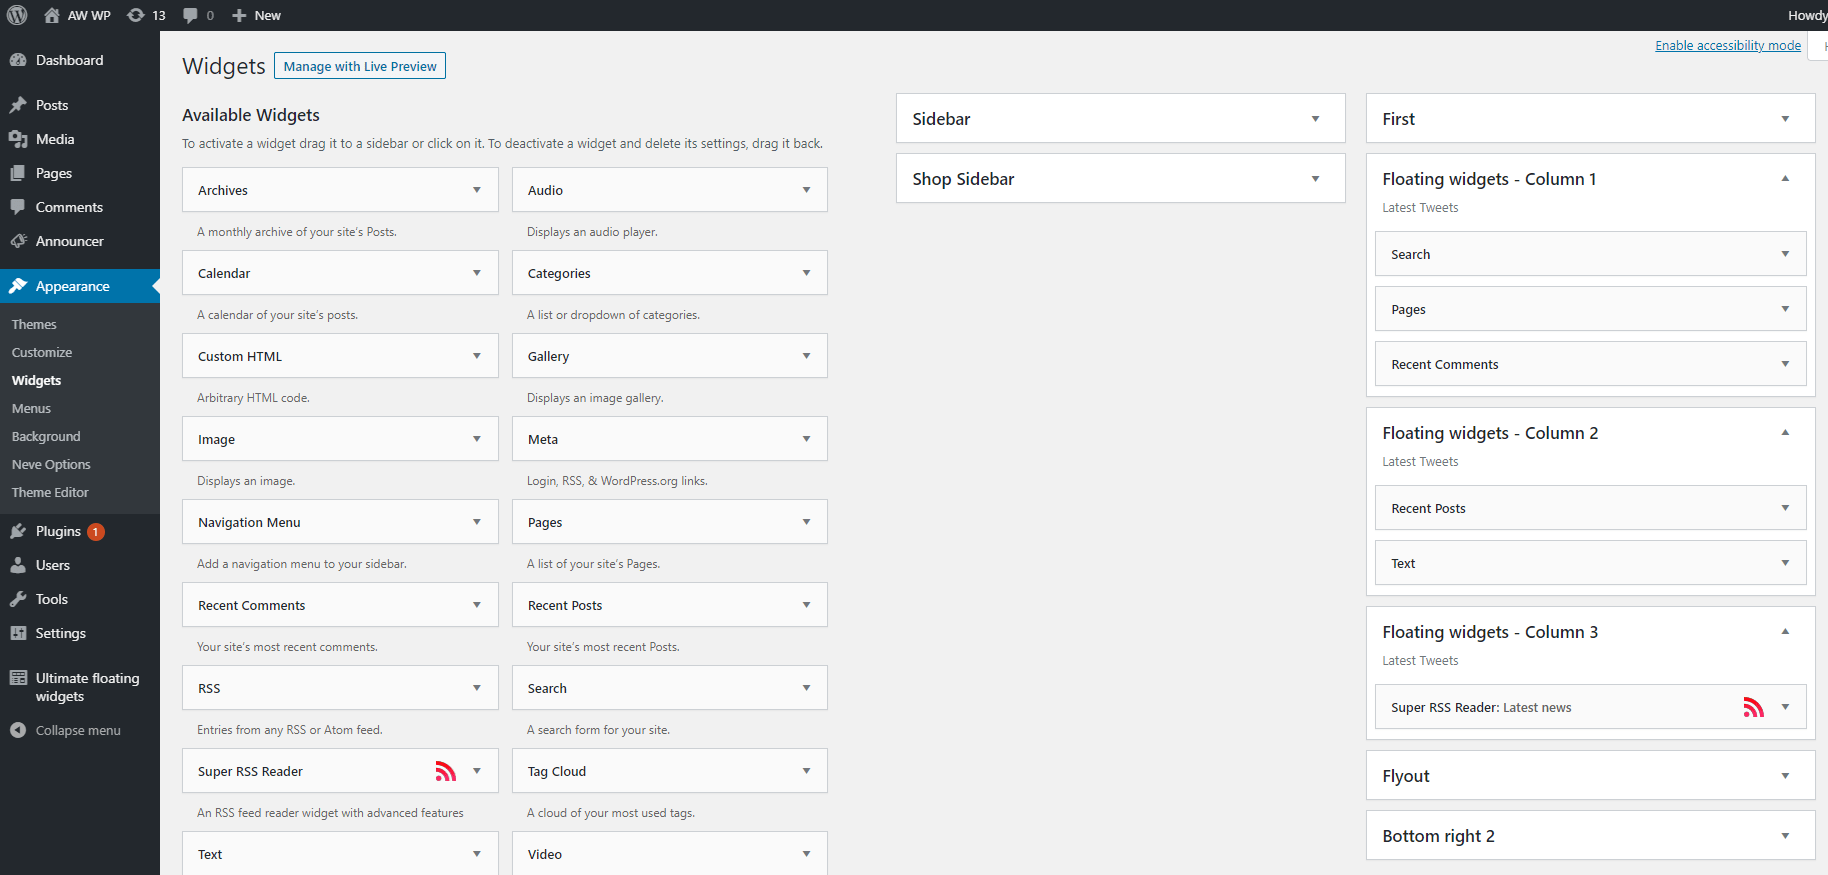Click the Users icon in the sidebar
1828x875 pixels.
[18, 565]
